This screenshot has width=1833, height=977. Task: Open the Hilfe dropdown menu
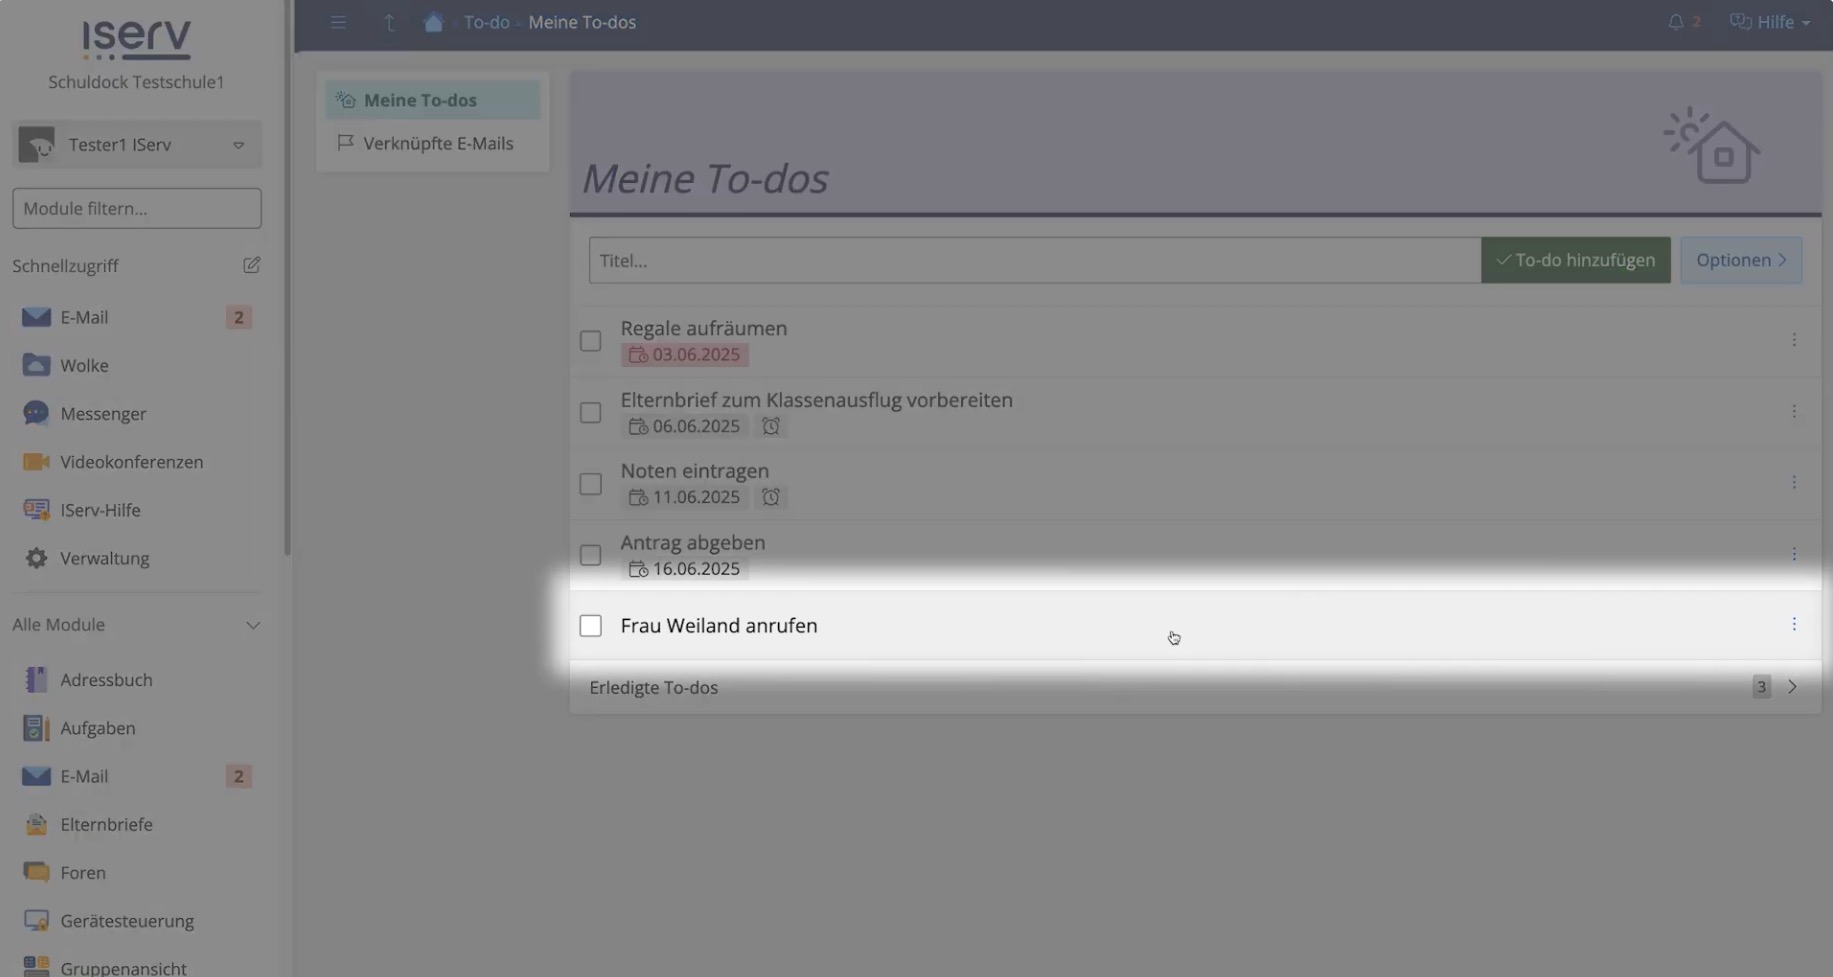tap(1769, 21)
